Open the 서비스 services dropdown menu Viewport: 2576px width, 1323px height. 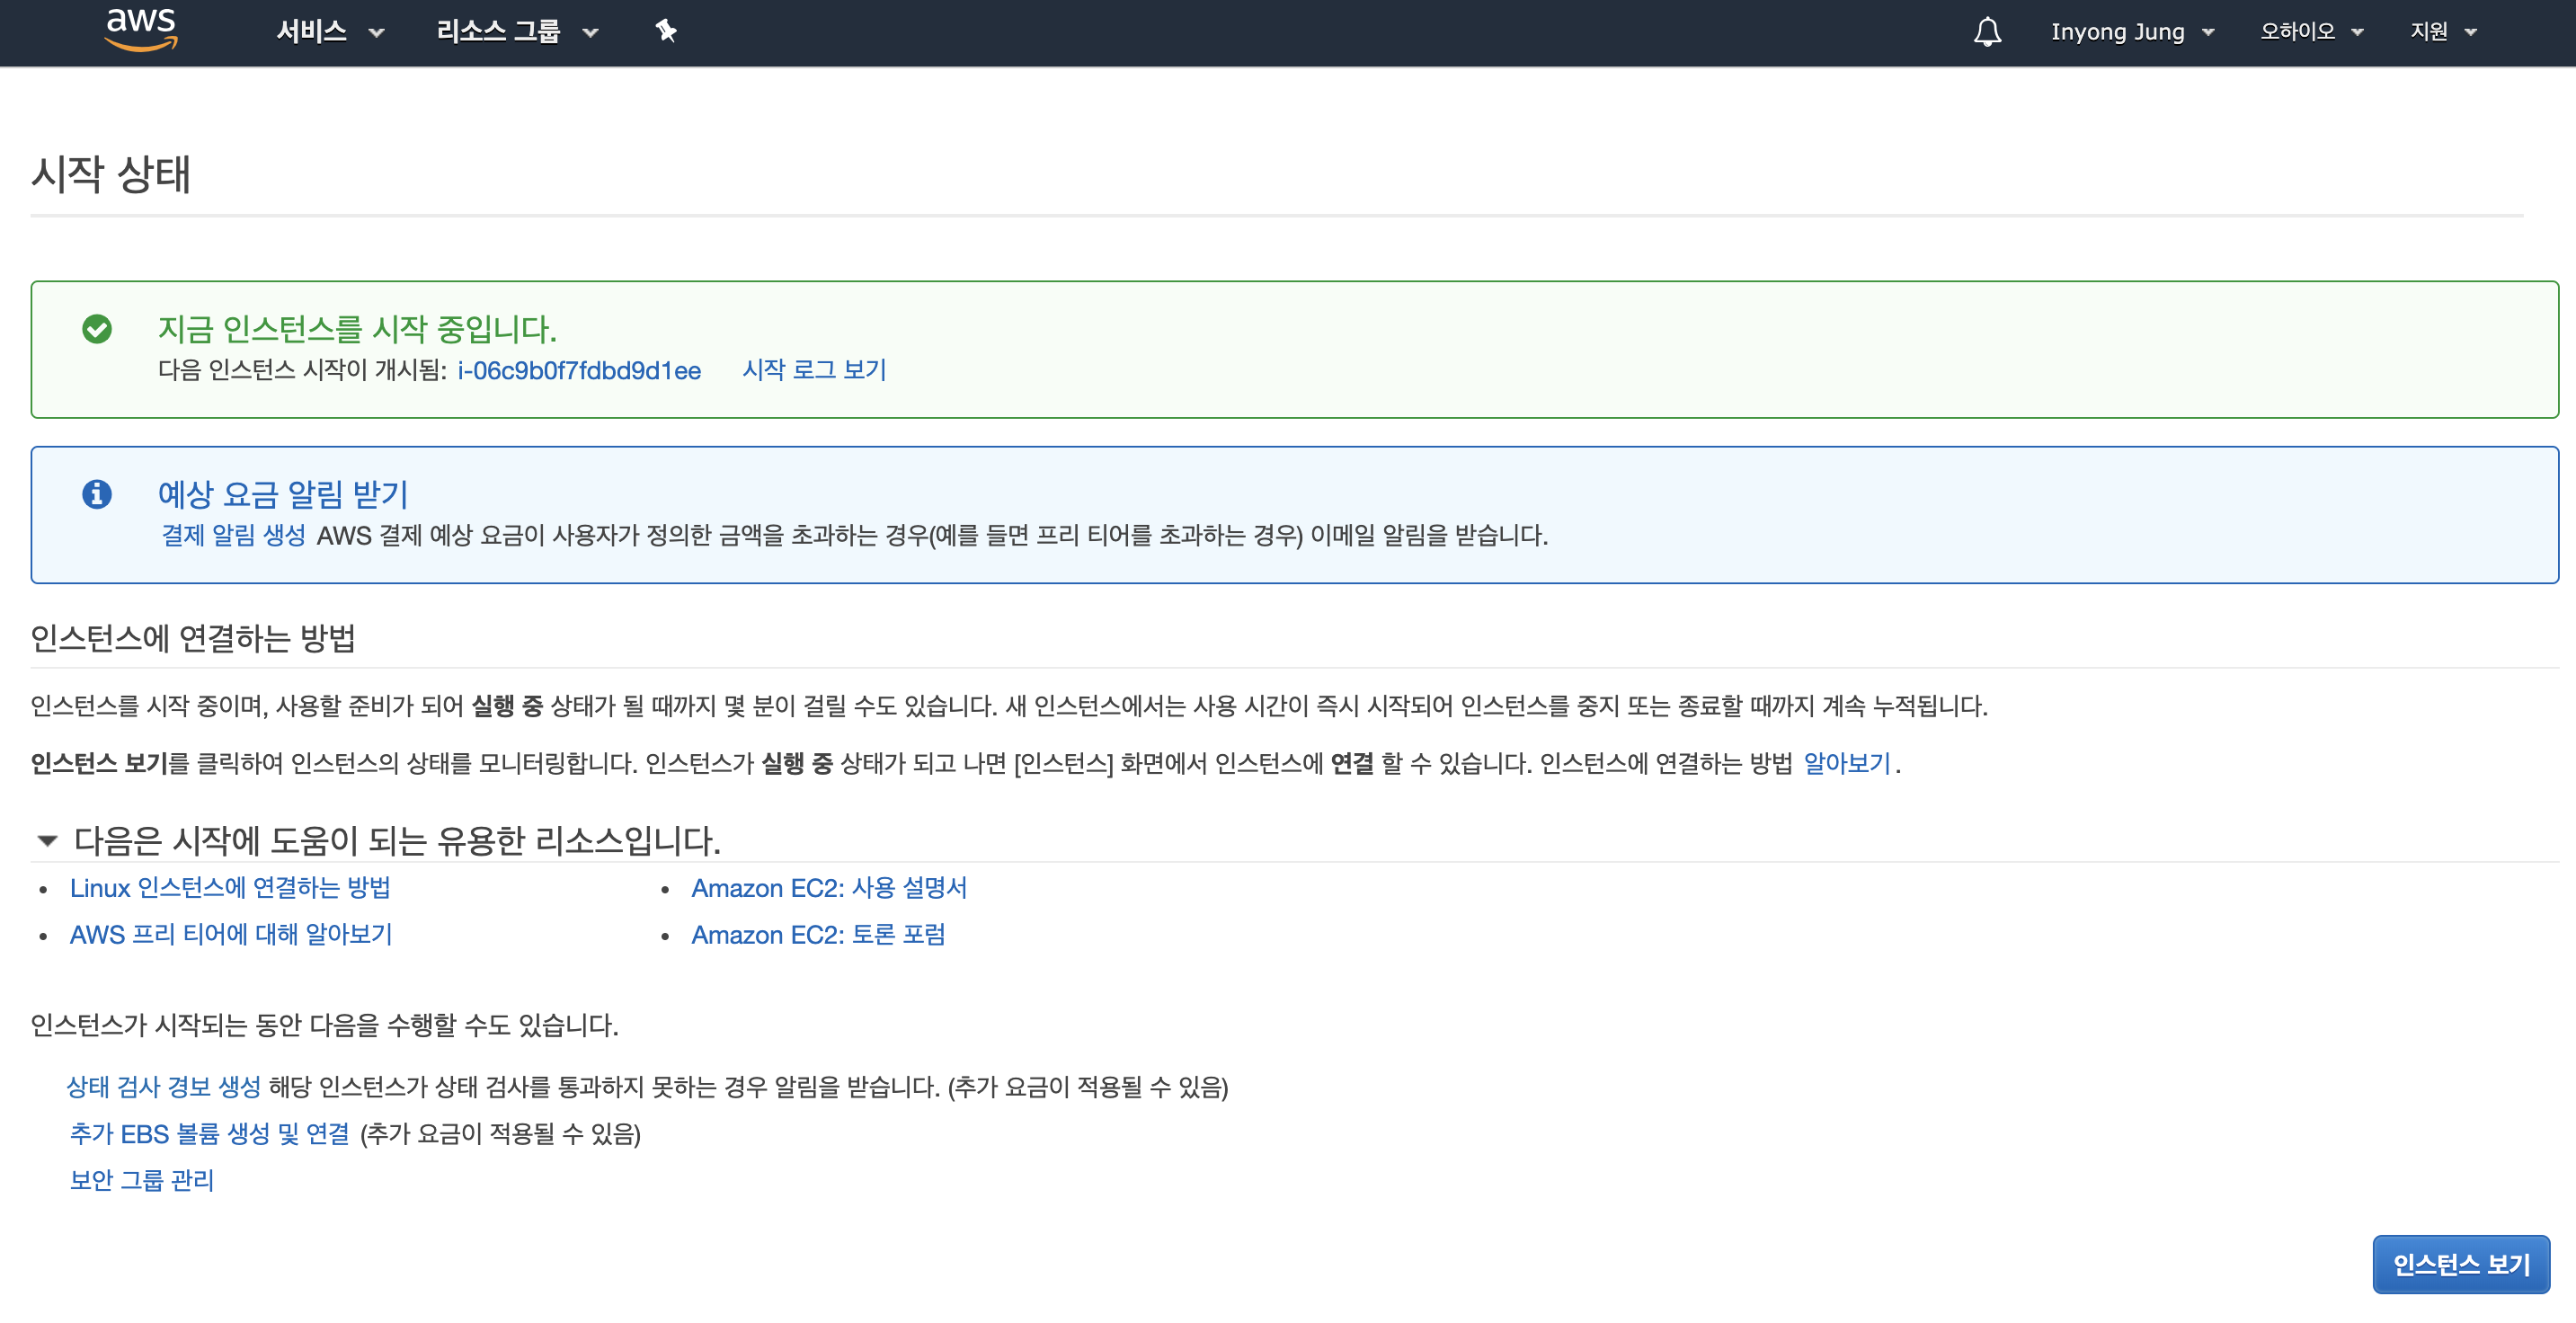pyautogui.click(x=330, y=32)
